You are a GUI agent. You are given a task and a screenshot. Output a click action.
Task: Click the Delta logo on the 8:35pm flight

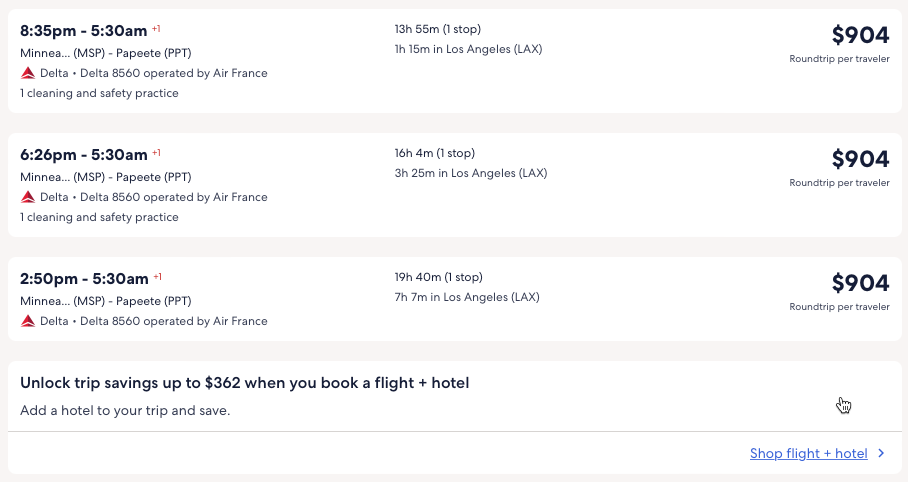[28, 73]
